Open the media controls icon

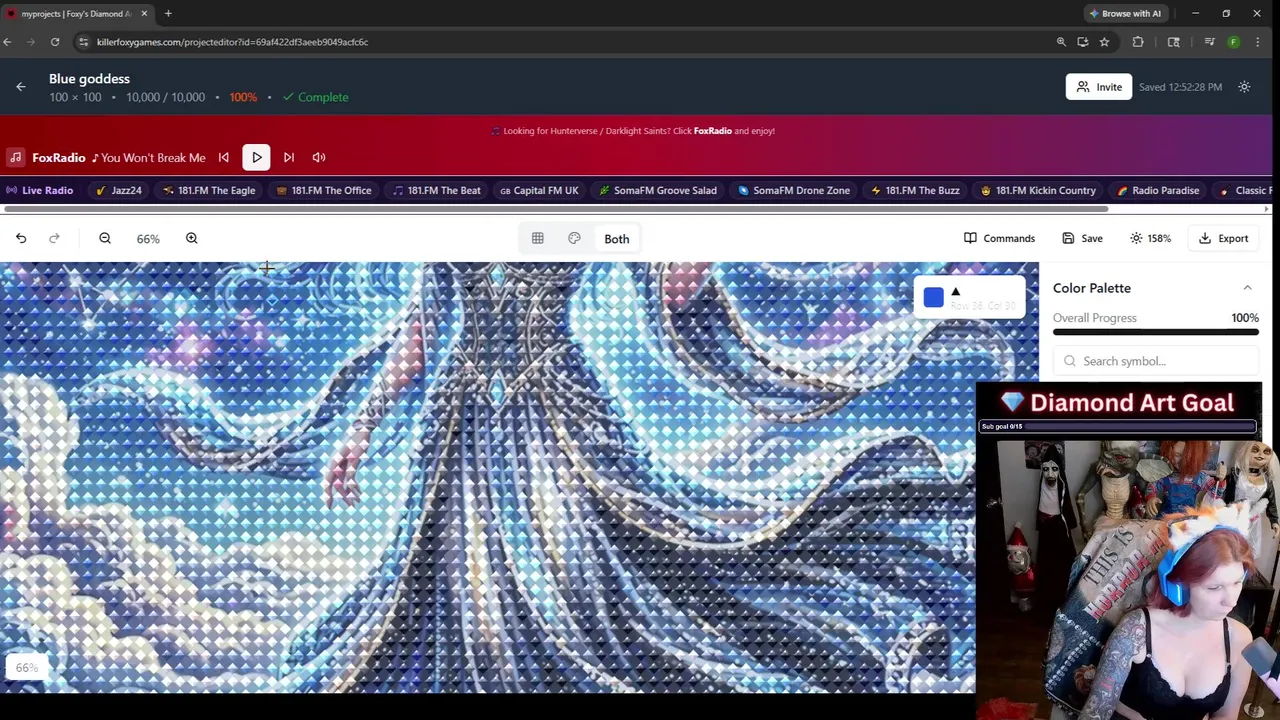(1210, 42)
